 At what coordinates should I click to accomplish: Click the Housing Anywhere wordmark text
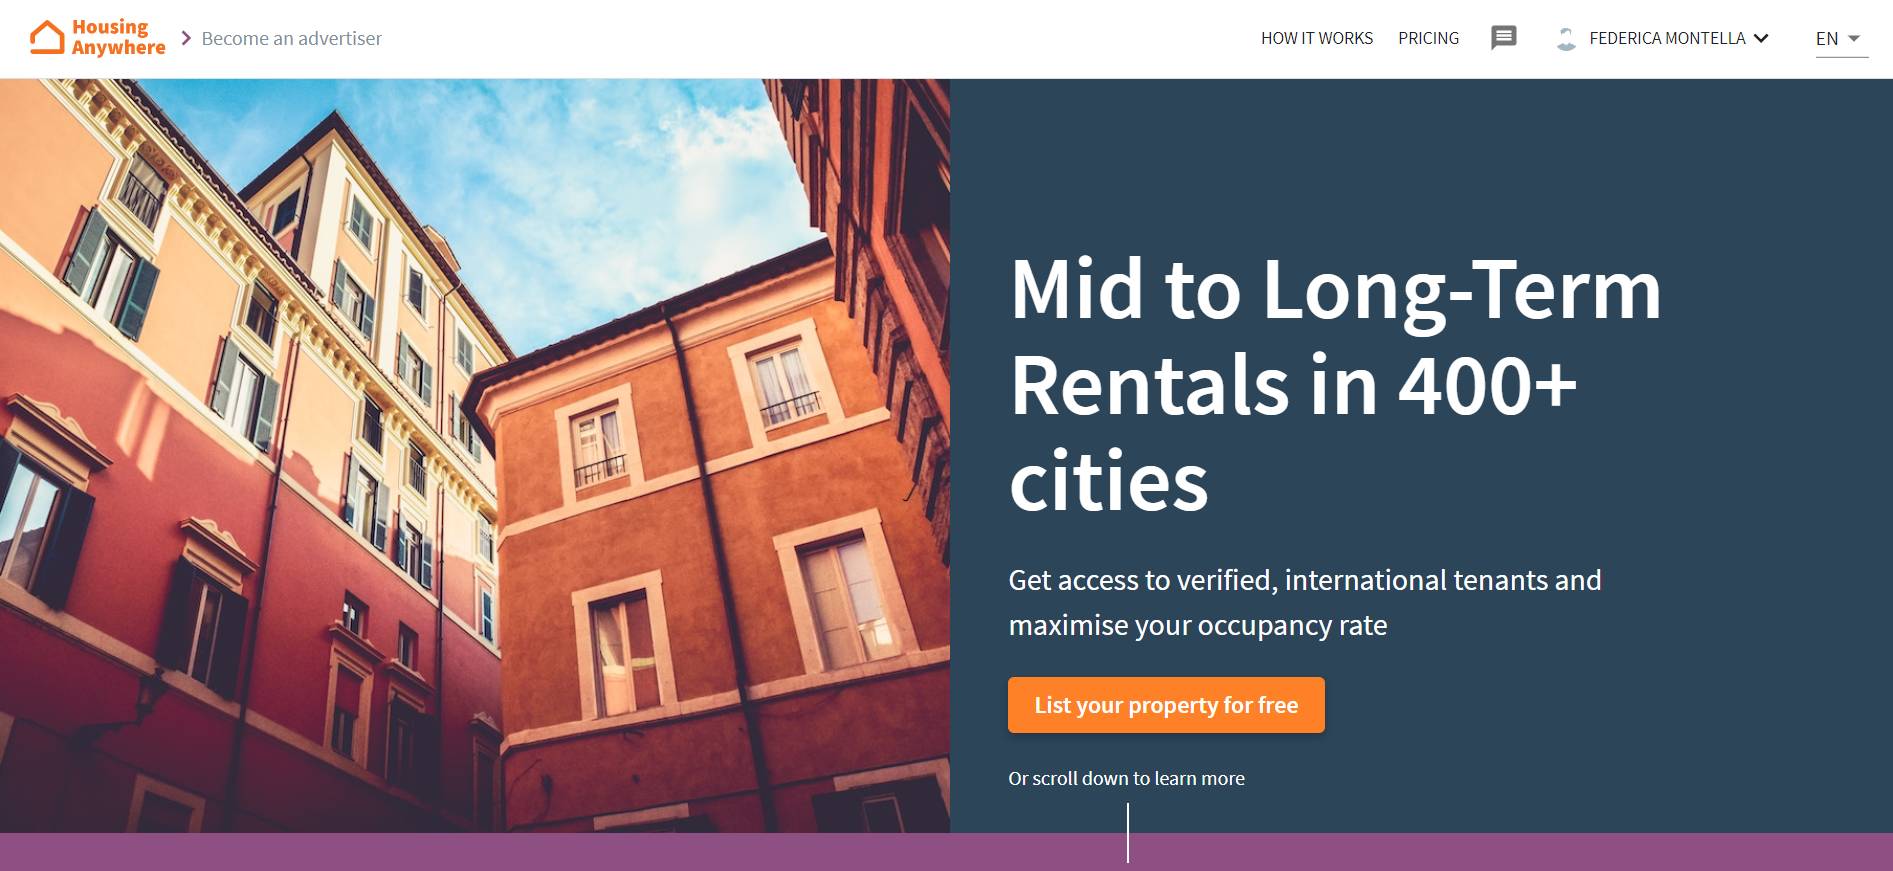pos(118,37)
